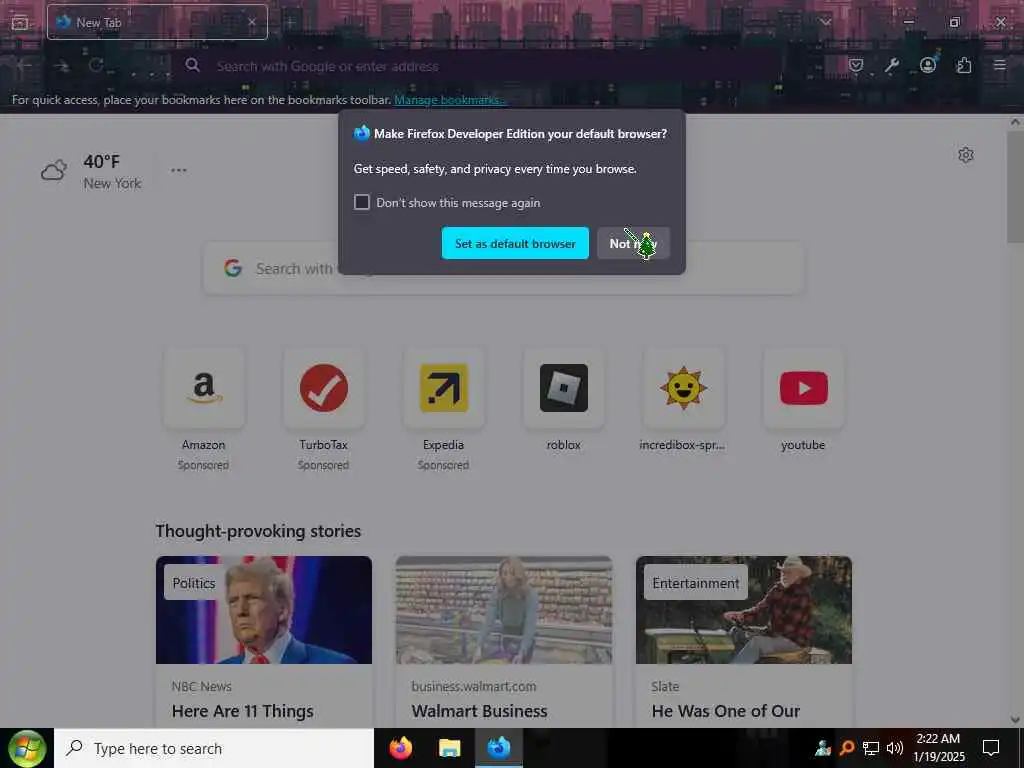Open the Firefox account profile icon
The width and height of the screenshot is (1024, 768).
point(927,65)
